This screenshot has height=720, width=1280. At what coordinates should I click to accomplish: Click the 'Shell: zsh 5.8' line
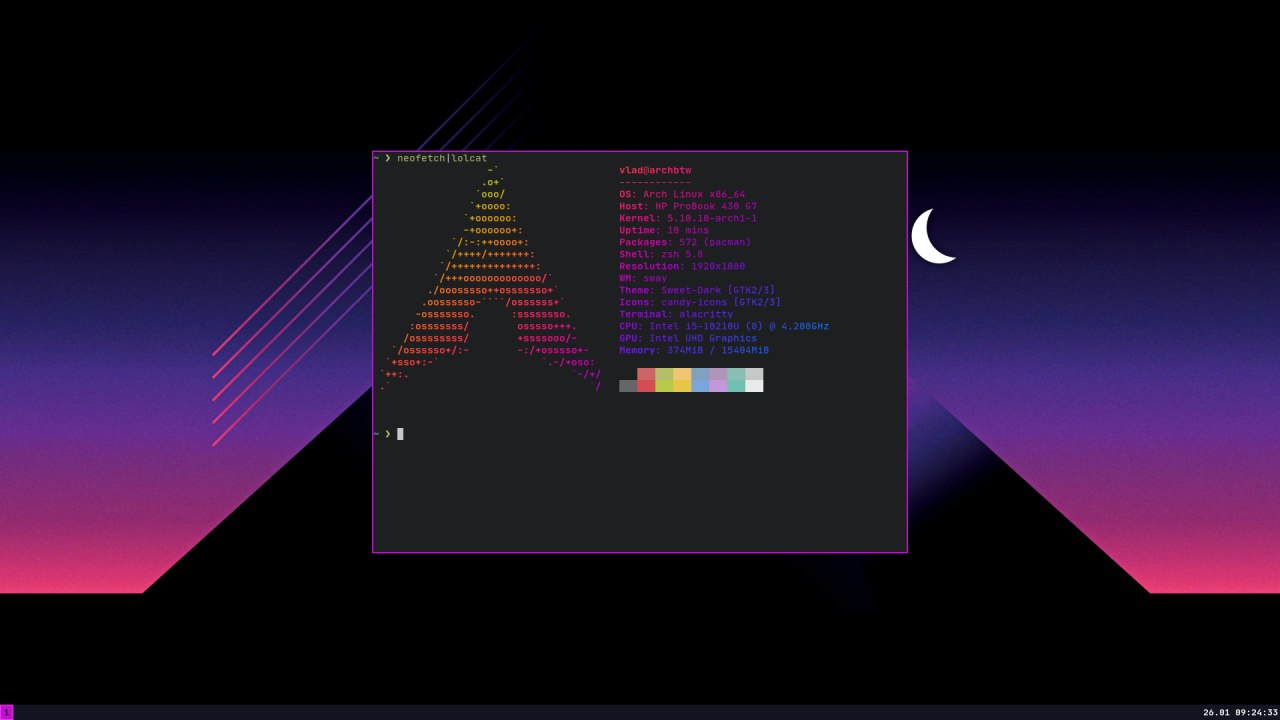661,254
